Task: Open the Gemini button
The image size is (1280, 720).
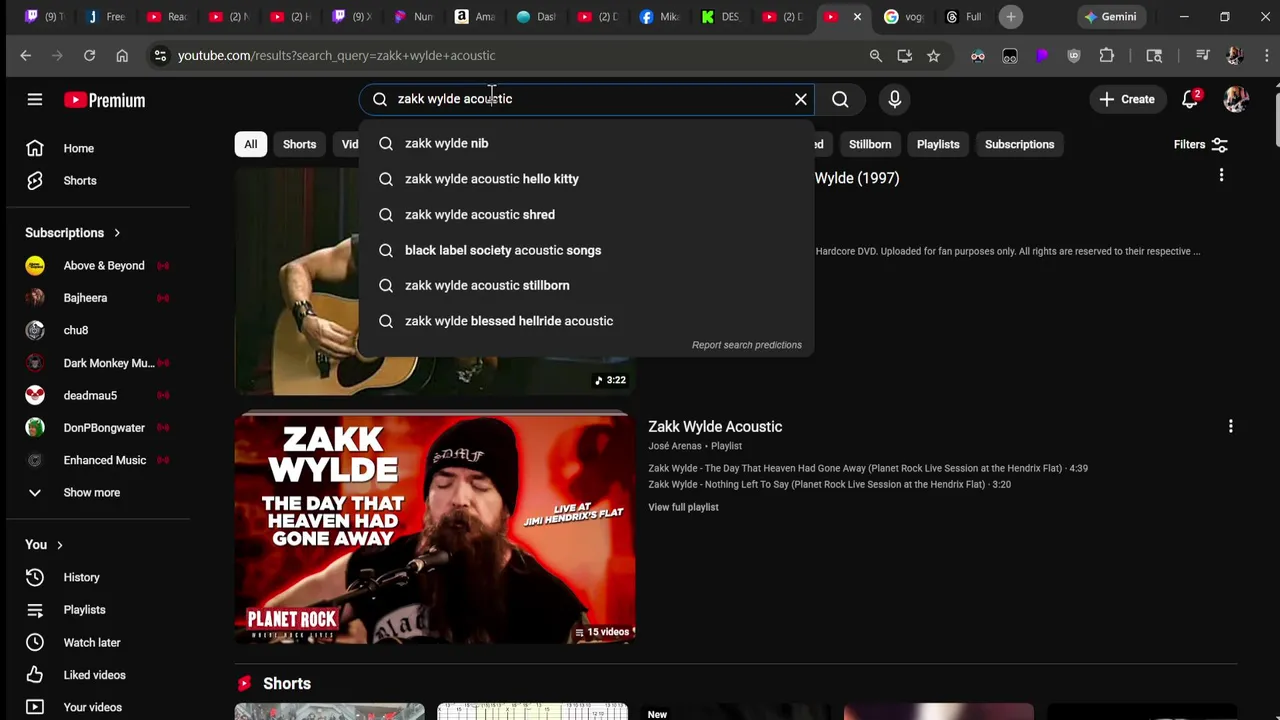Action: pyautogui.click(x=1110, y=17)
